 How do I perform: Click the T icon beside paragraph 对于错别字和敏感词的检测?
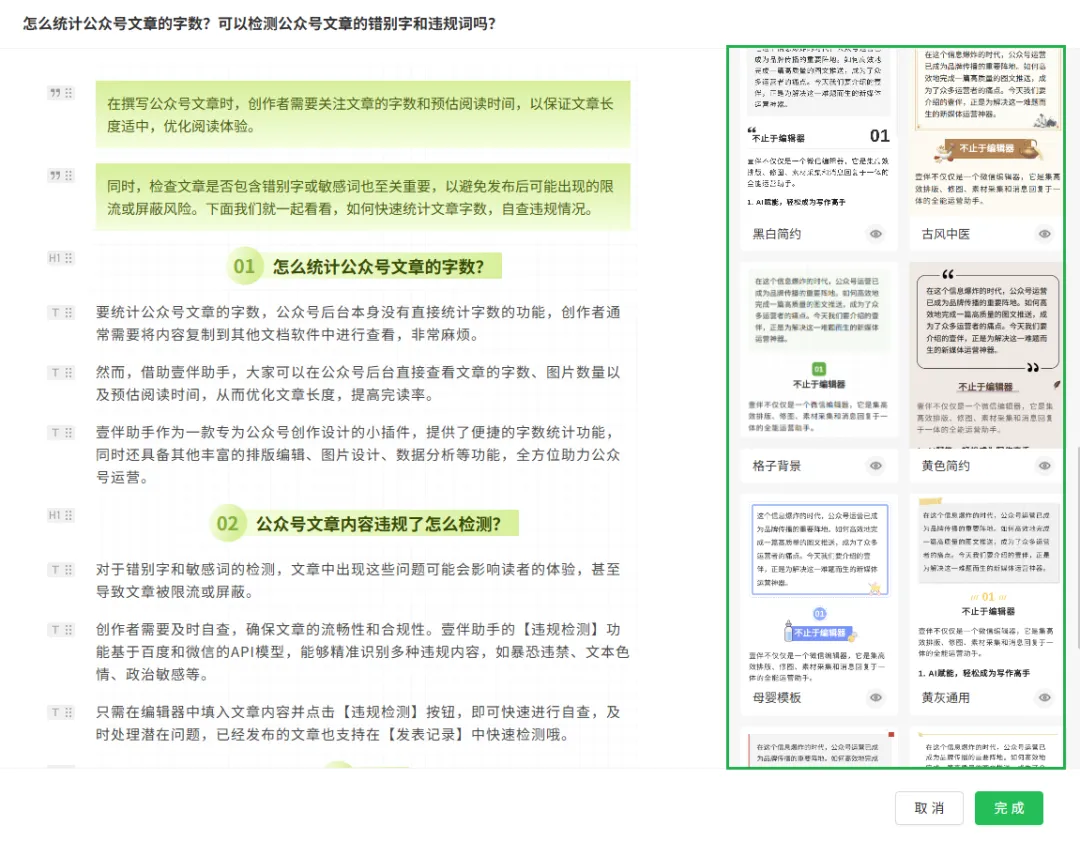(55, 570)
